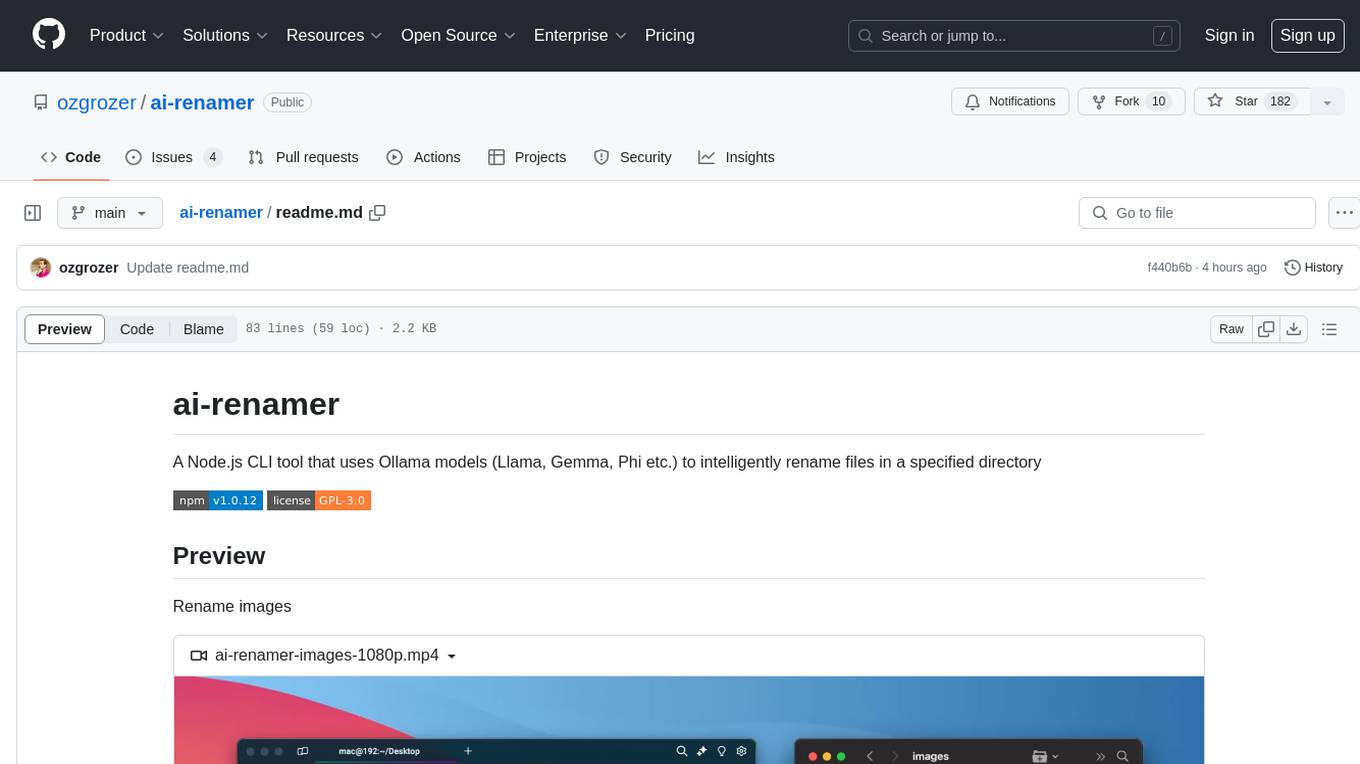
Task: Select the Preview view
Action: click(x=65, y=329)
